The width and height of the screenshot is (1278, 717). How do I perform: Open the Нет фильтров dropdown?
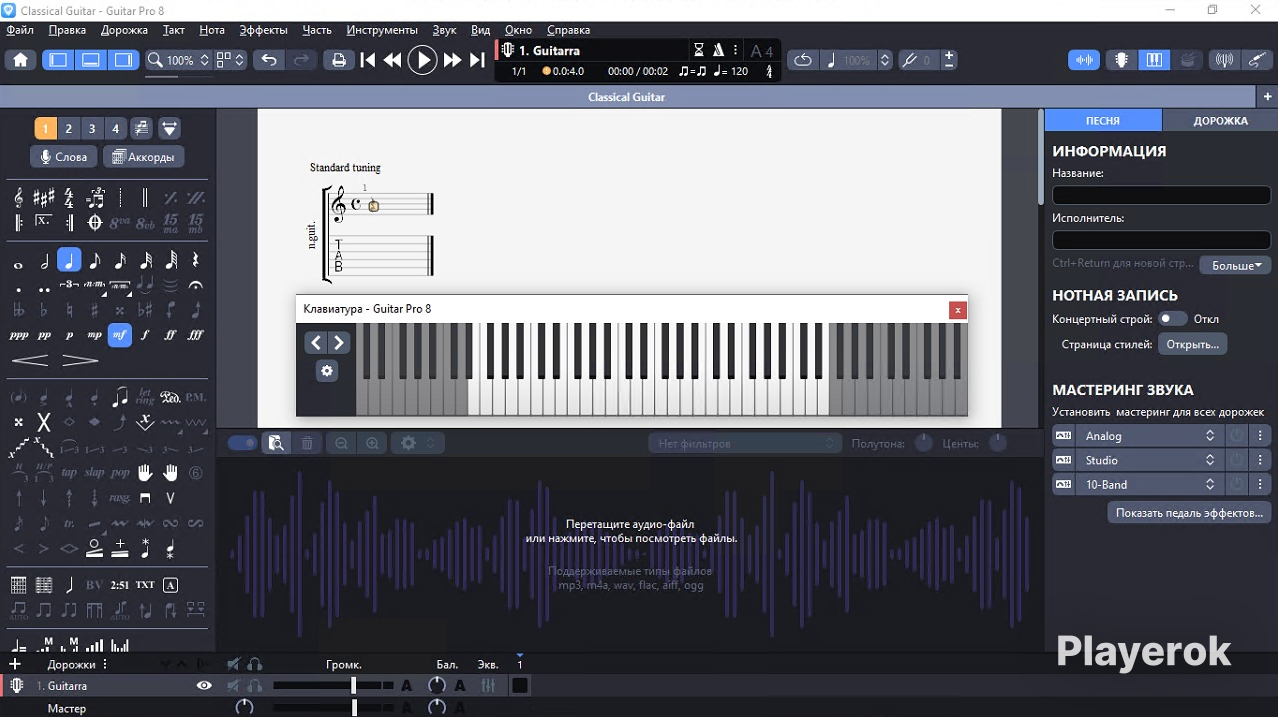[x=744, y=443]
